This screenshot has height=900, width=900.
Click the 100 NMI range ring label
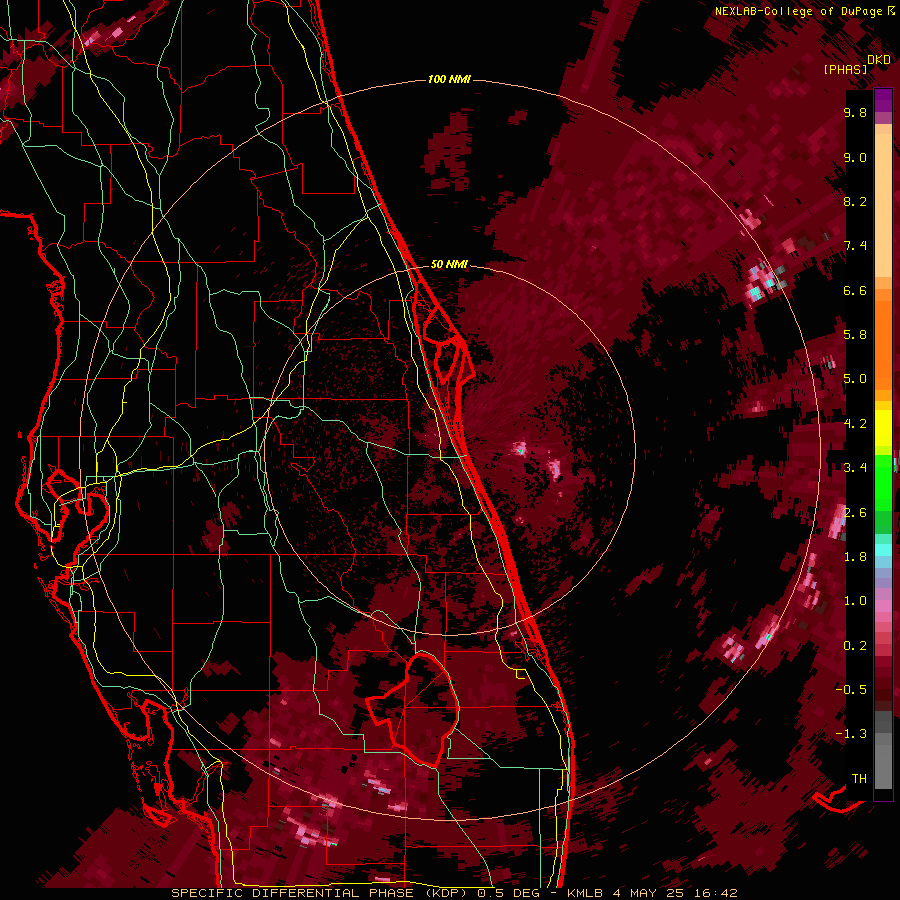(x=449, y=79)
